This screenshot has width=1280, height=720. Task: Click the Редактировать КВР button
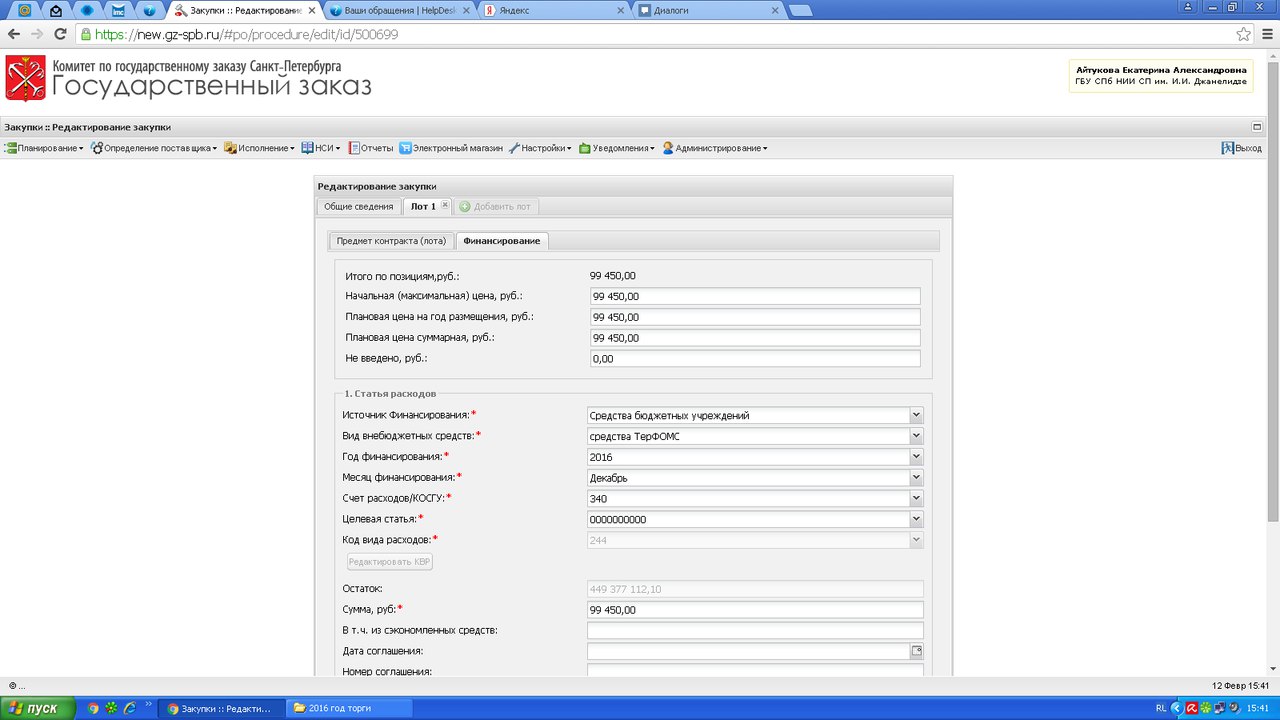coord(389,562)
